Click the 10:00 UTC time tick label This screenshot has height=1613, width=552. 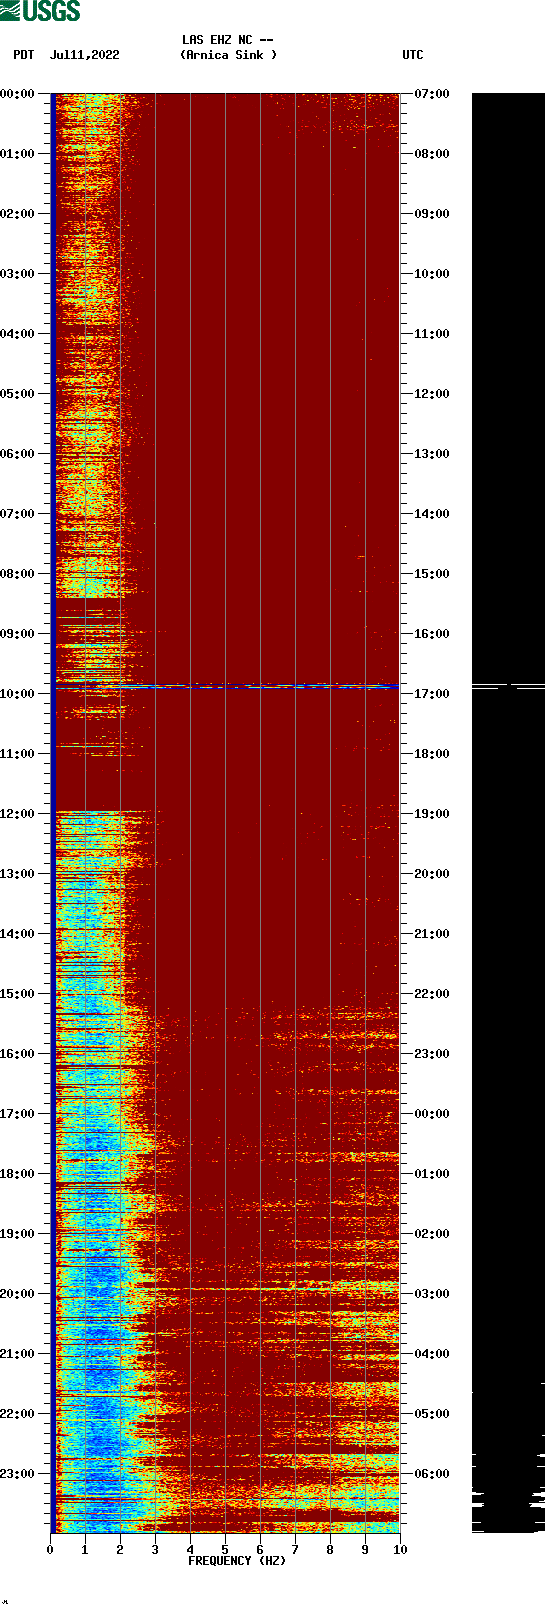coord(432,274)
